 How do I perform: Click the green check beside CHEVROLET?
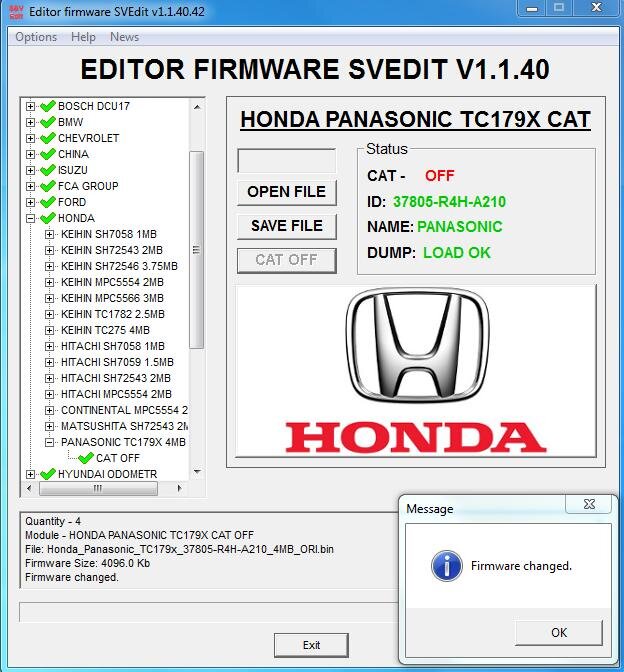[48, 138]
